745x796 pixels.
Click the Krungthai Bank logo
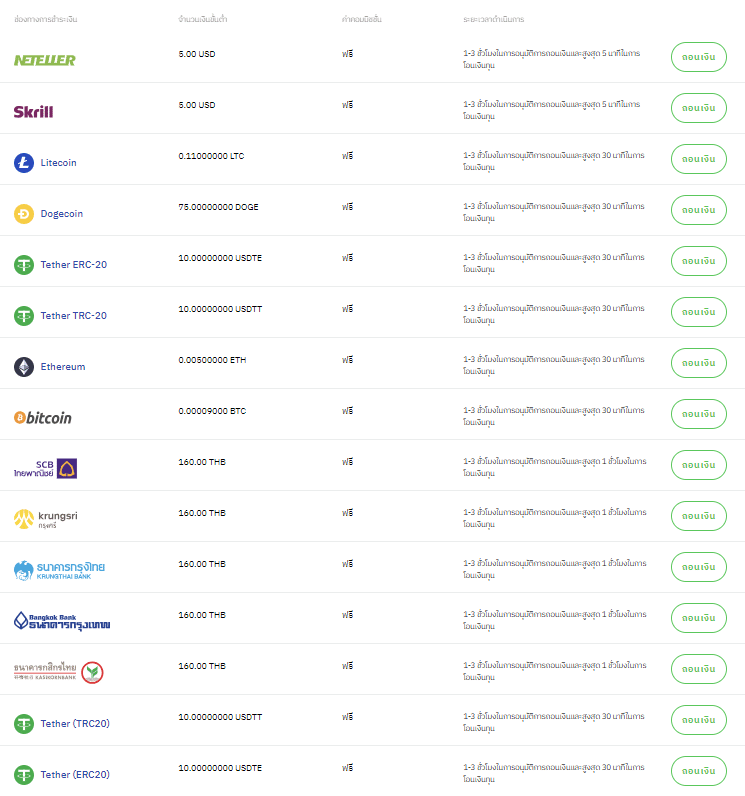[x=59, y=570]
